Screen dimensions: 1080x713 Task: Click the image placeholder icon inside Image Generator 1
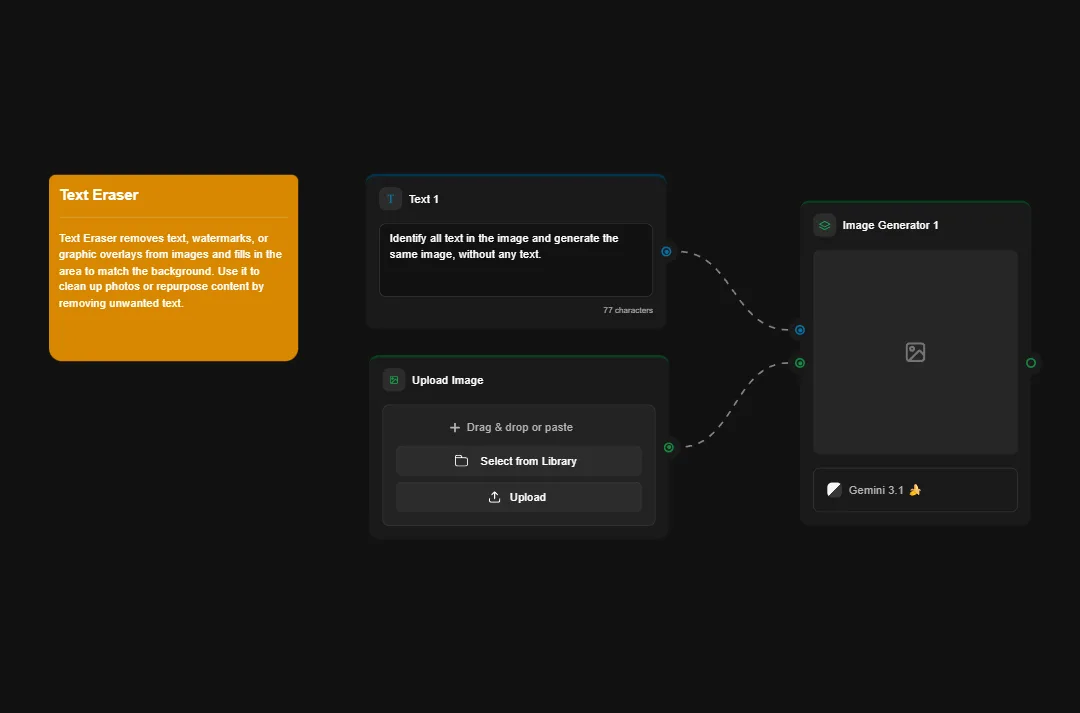click(914, 352)
